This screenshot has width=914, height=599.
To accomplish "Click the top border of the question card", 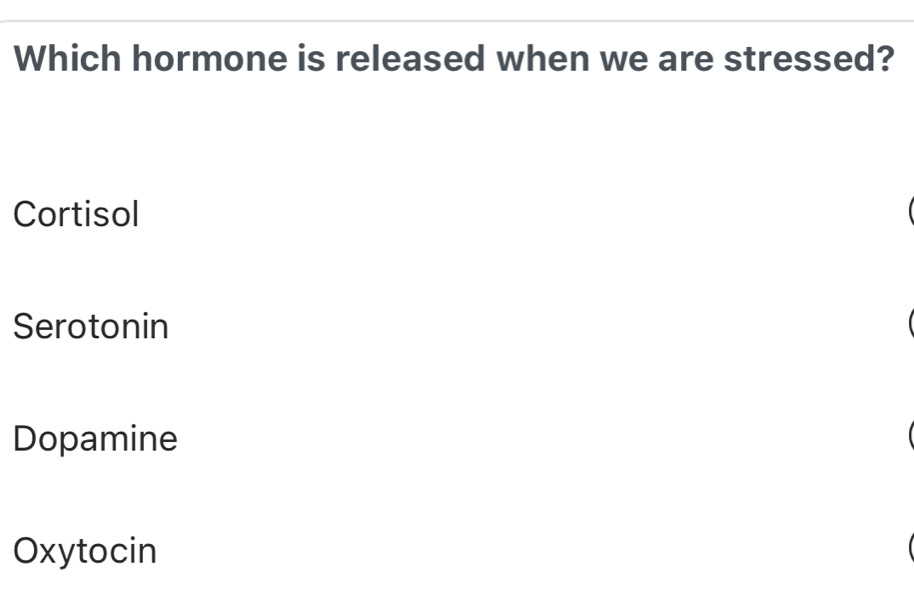I will pos(455,21).
